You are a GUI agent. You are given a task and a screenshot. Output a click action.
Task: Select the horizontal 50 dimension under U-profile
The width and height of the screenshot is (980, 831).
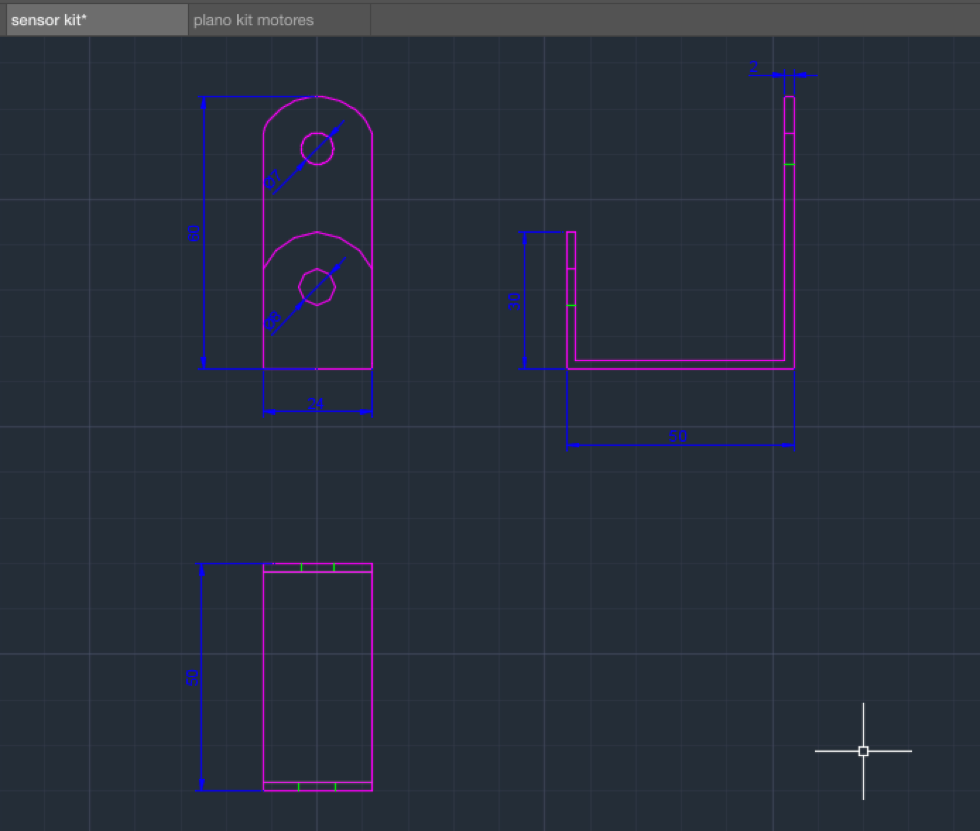pos(678,437)
